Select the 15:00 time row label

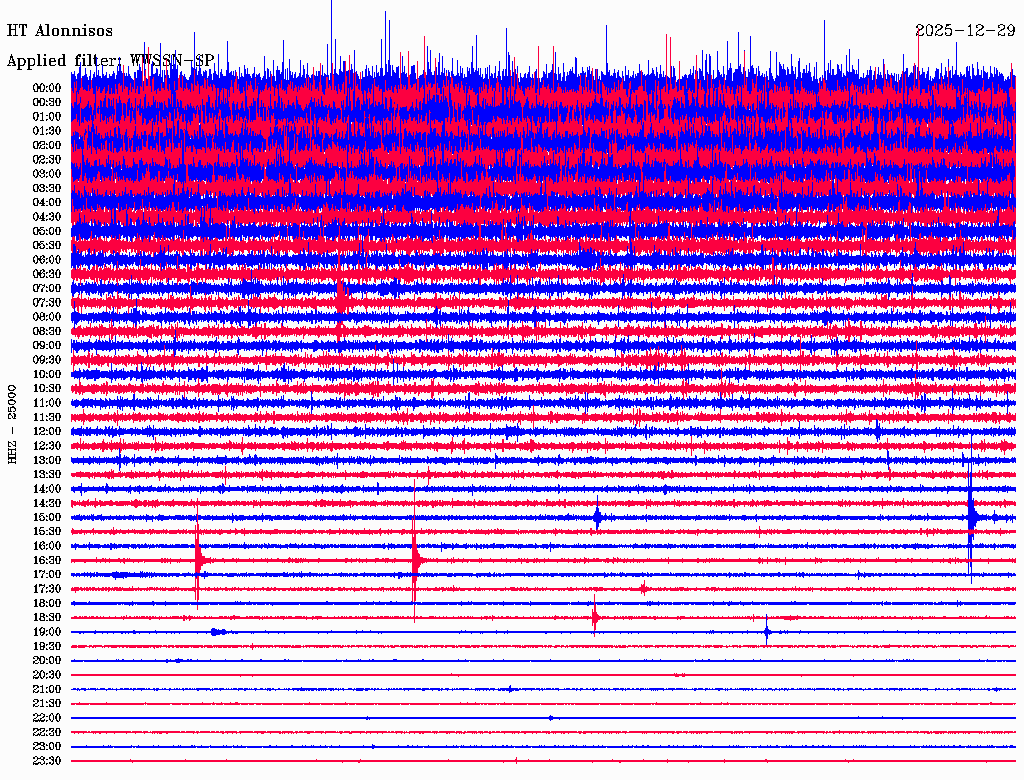point(47,517)
